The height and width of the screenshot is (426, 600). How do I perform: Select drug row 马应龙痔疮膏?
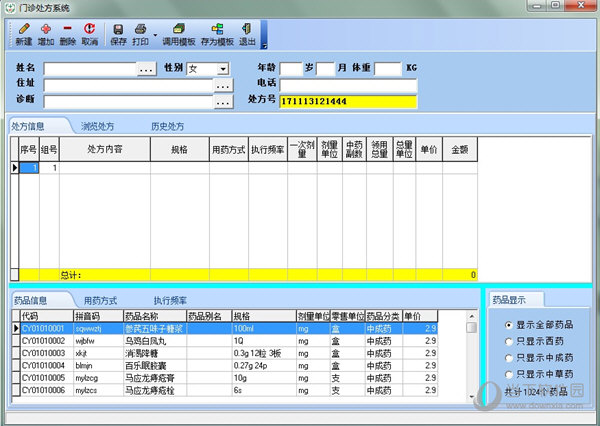pyautogui.click(x=228, y=378)
